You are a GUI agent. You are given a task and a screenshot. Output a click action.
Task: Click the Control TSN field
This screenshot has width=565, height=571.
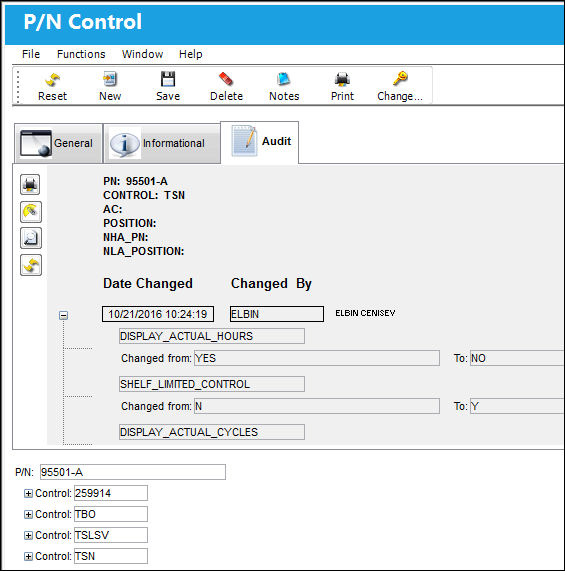(111, 556)
